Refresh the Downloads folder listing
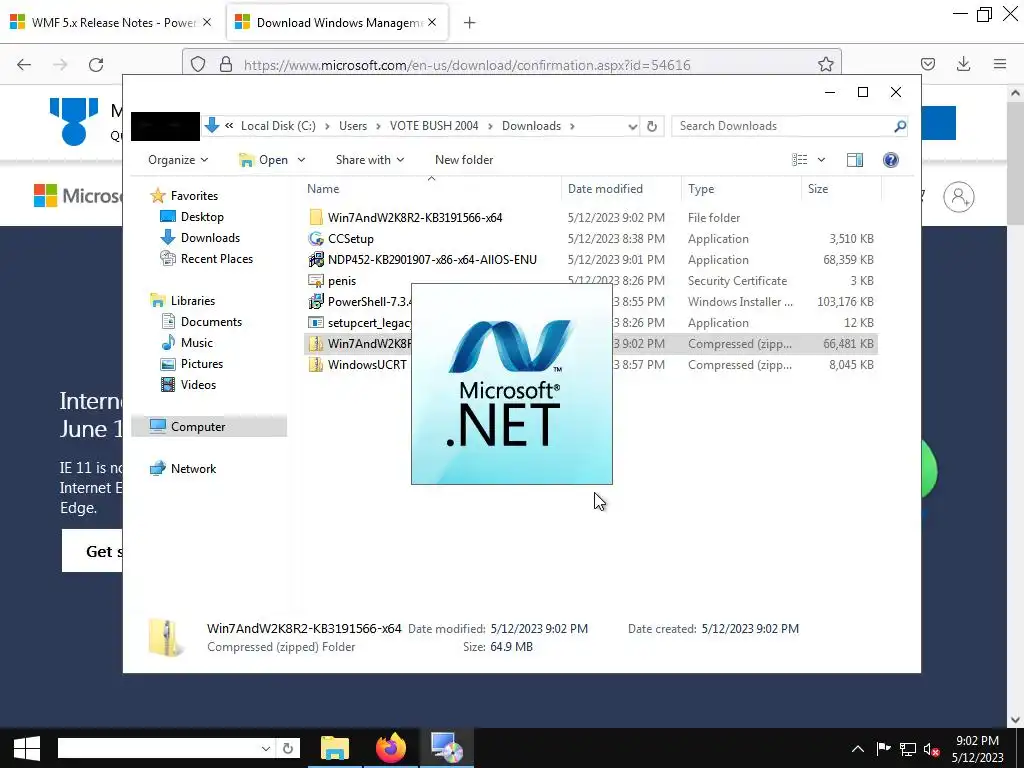The width and height of the screenshot is (1024, 768). [x=652, y=126]
